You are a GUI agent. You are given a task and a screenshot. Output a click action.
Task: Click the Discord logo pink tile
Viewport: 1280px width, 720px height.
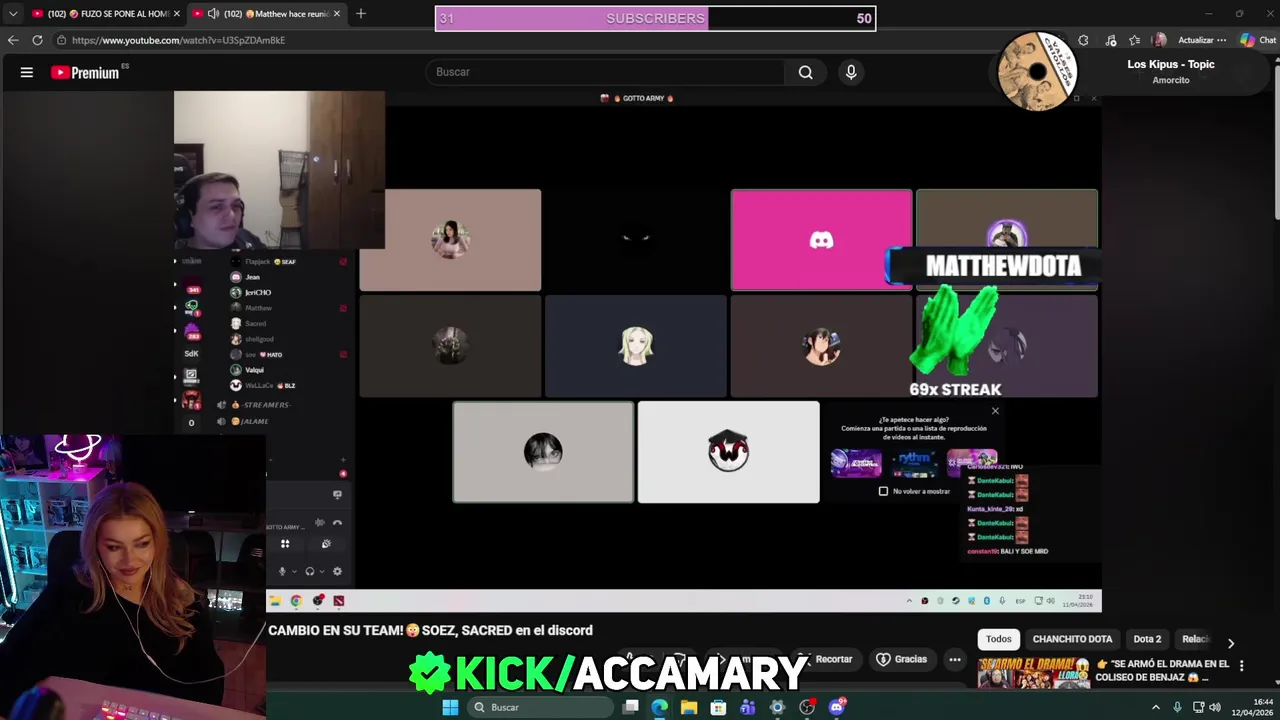[x=821, y=240]
